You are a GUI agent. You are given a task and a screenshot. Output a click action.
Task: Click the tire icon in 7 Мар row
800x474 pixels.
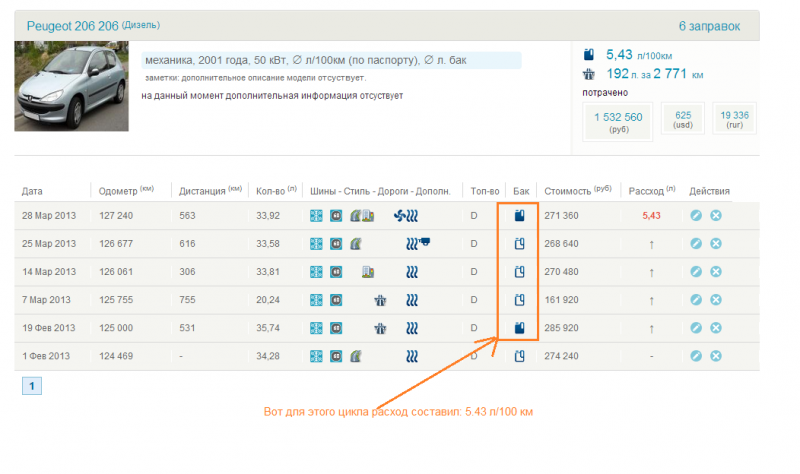(316, 299)
